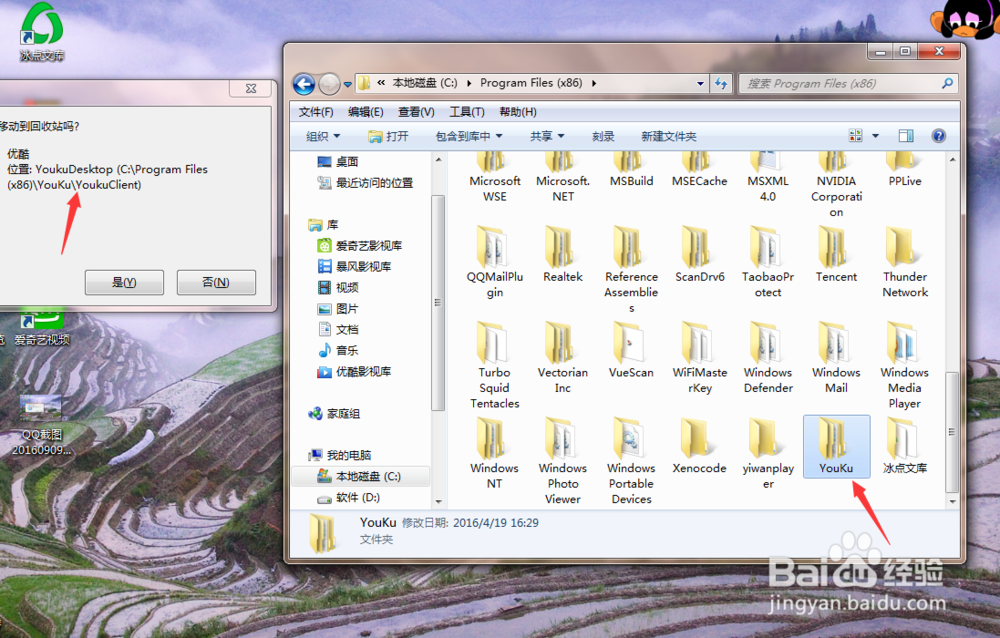1000x638 pixels.
Task: Select the Realtek folder icon
Action: tap(562, 246)
